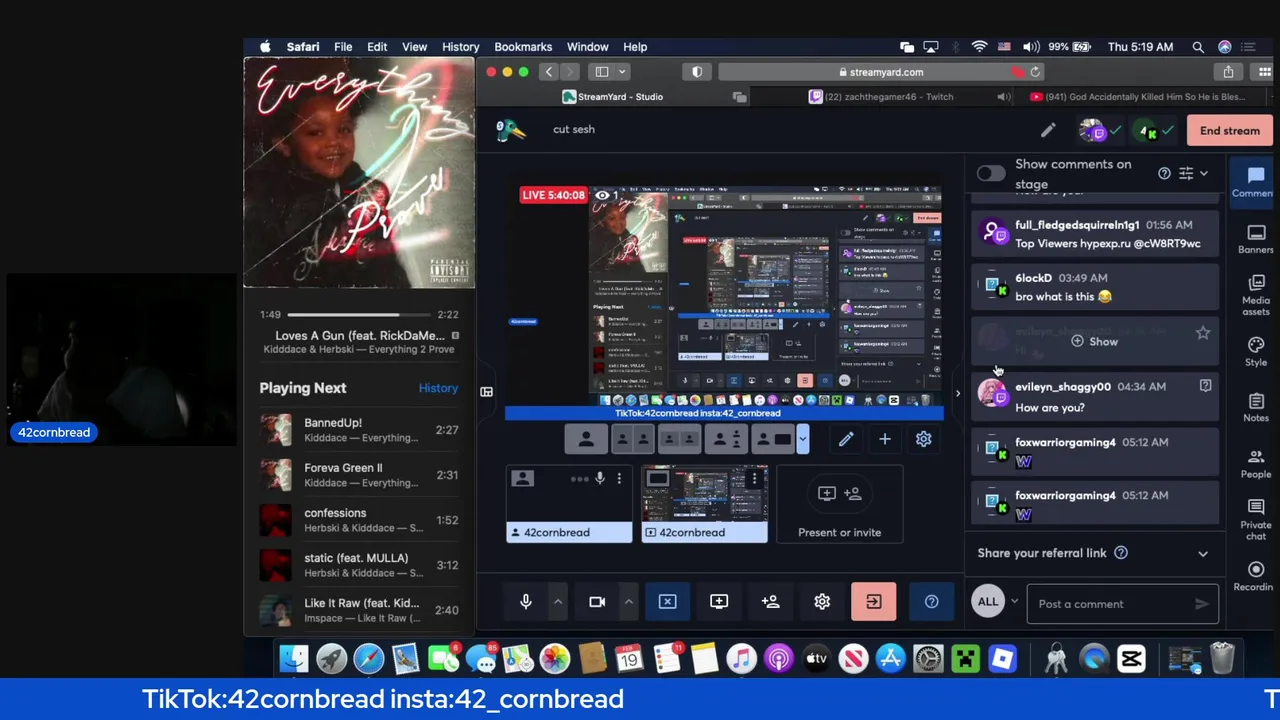
Task: Play Foreva Green II from the queue
Action: pos(359,475)
